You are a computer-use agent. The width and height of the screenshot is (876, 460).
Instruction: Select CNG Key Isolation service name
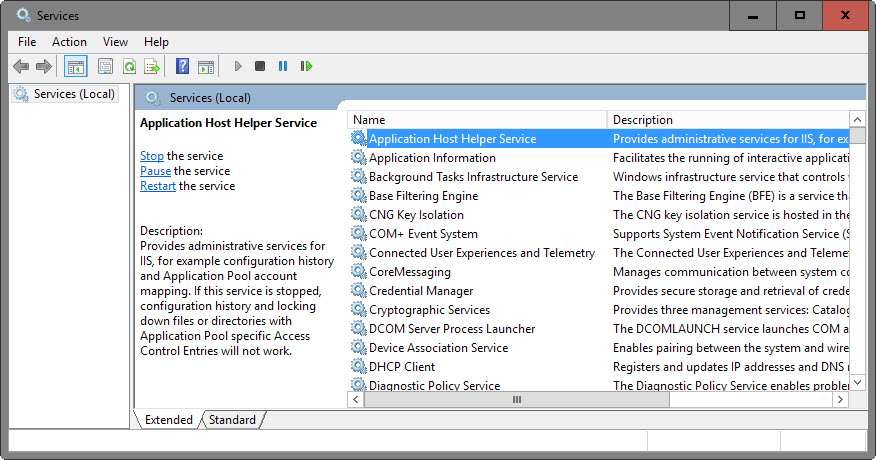pos(416,215)
